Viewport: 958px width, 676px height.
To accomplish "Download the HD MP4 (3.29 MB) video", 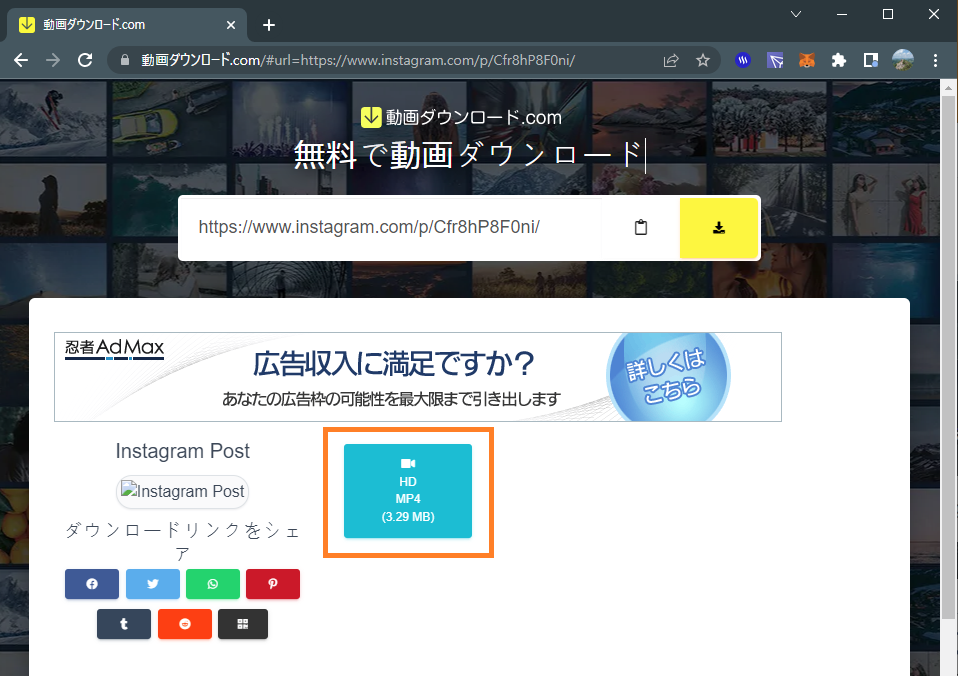I will pos(408,491).
